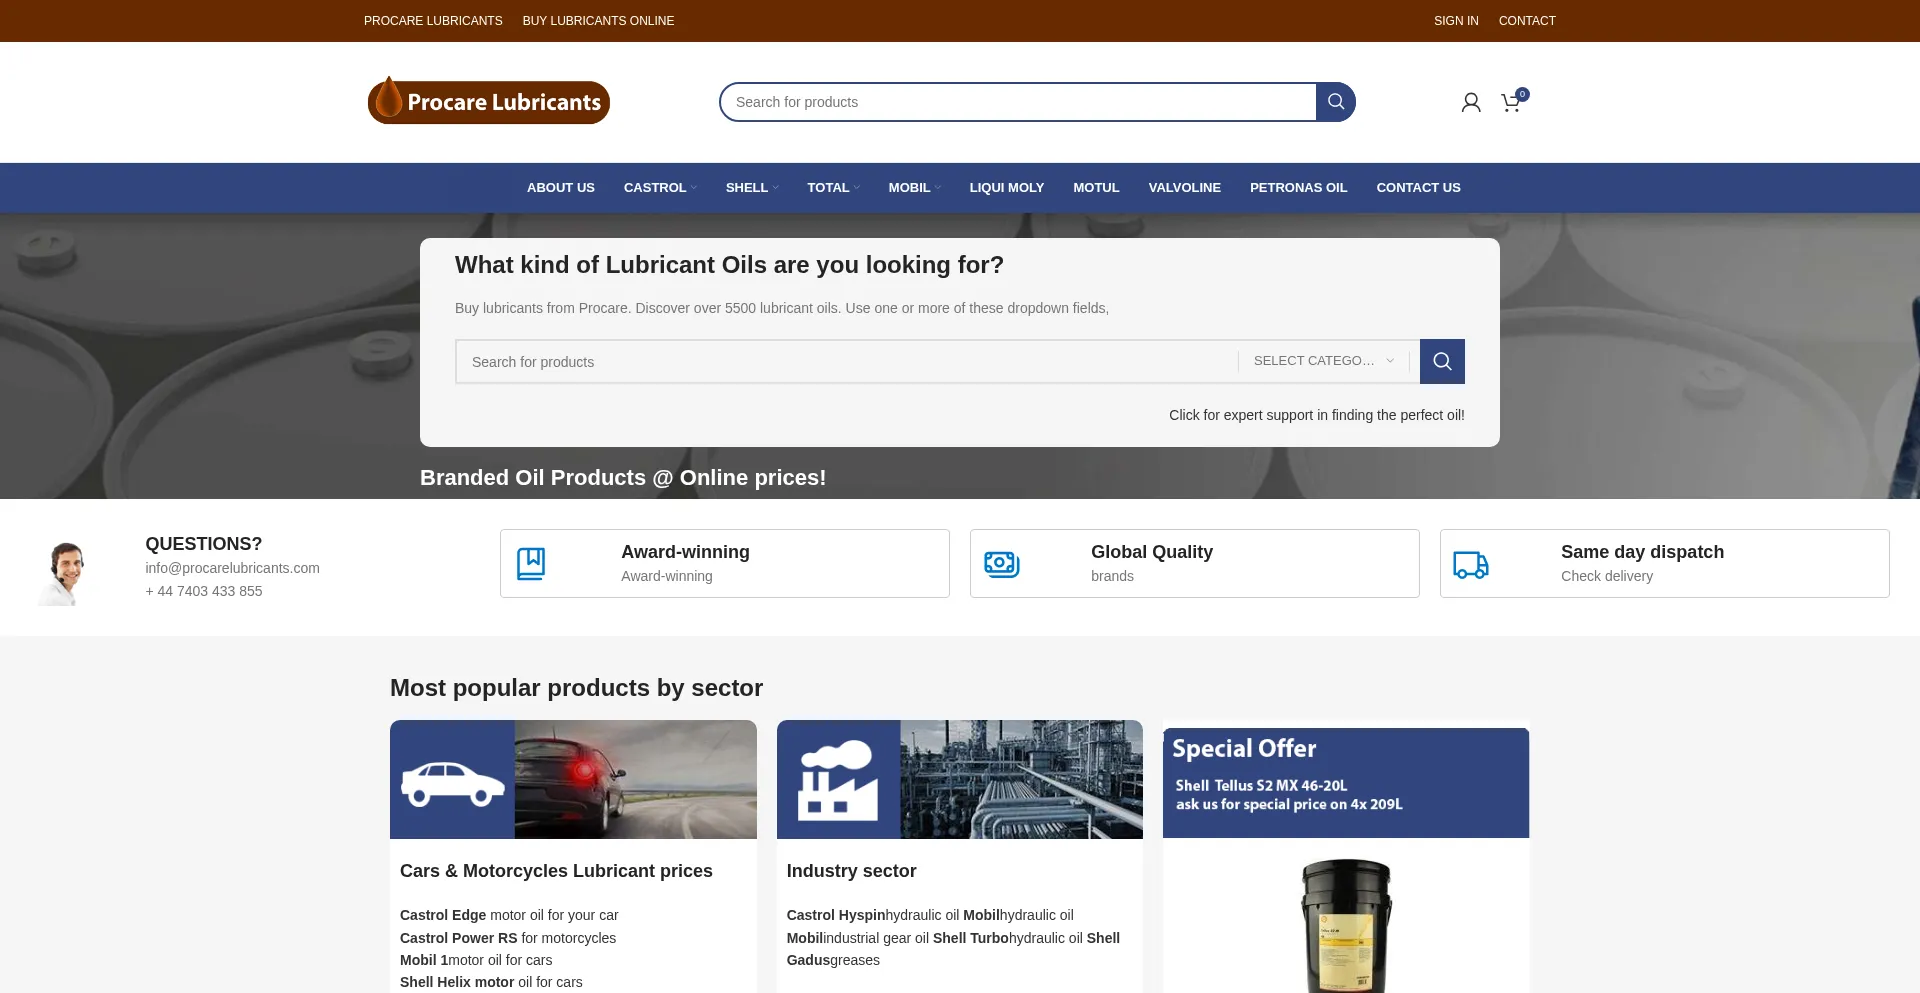Click the Procare Lubricants logo
Screen dimensions: 1920x993
(x=489, y=101)
